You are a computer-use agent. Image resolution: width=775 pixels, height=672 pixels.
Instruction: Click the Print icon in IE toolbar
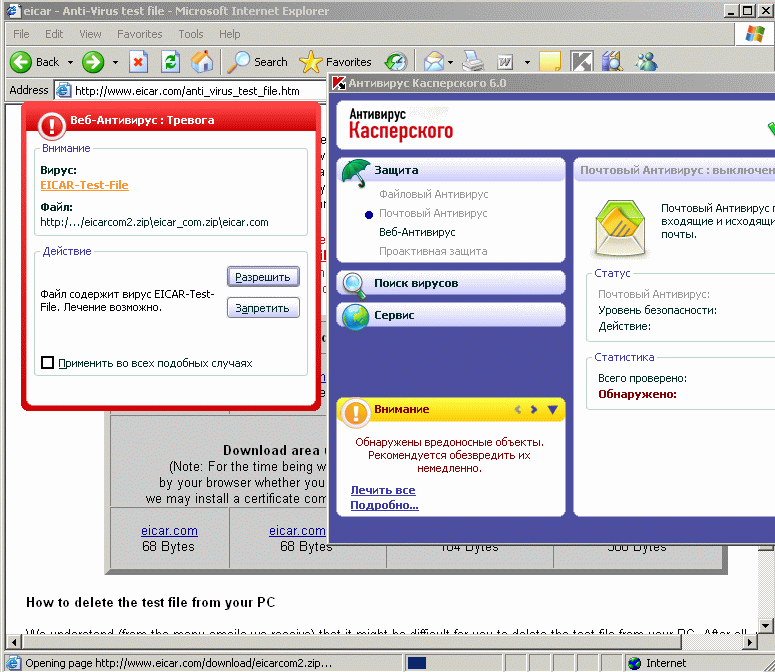(473, 62)
